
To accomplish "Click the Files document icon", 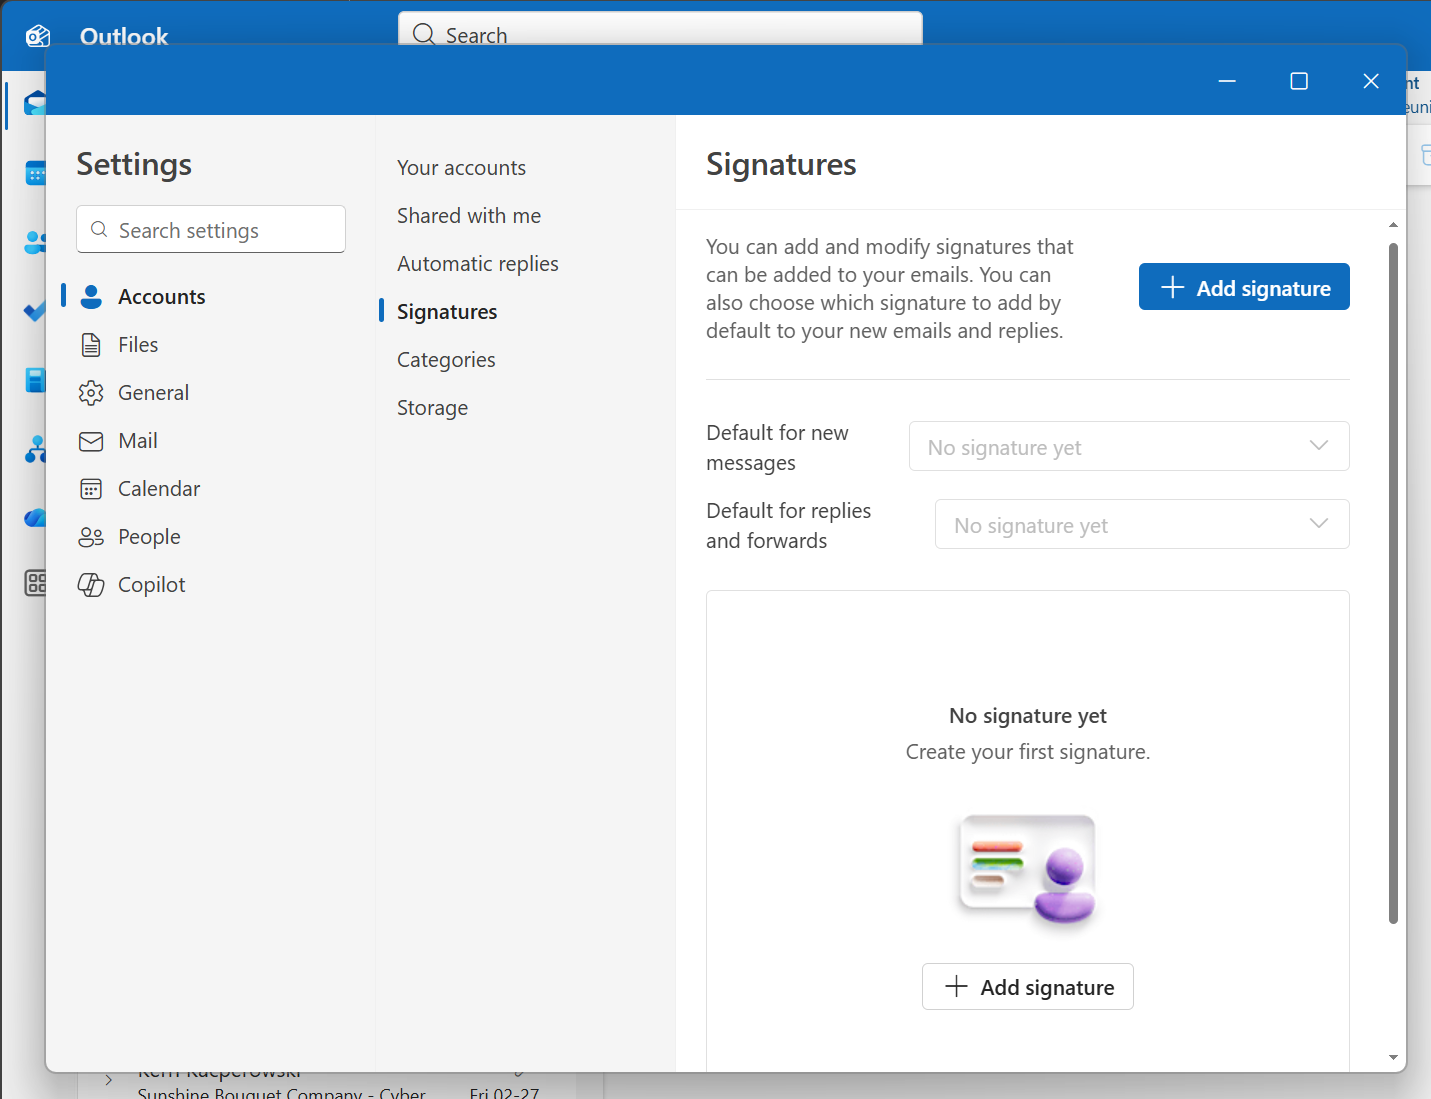I will pyautogui.click(x=91, y=345).
